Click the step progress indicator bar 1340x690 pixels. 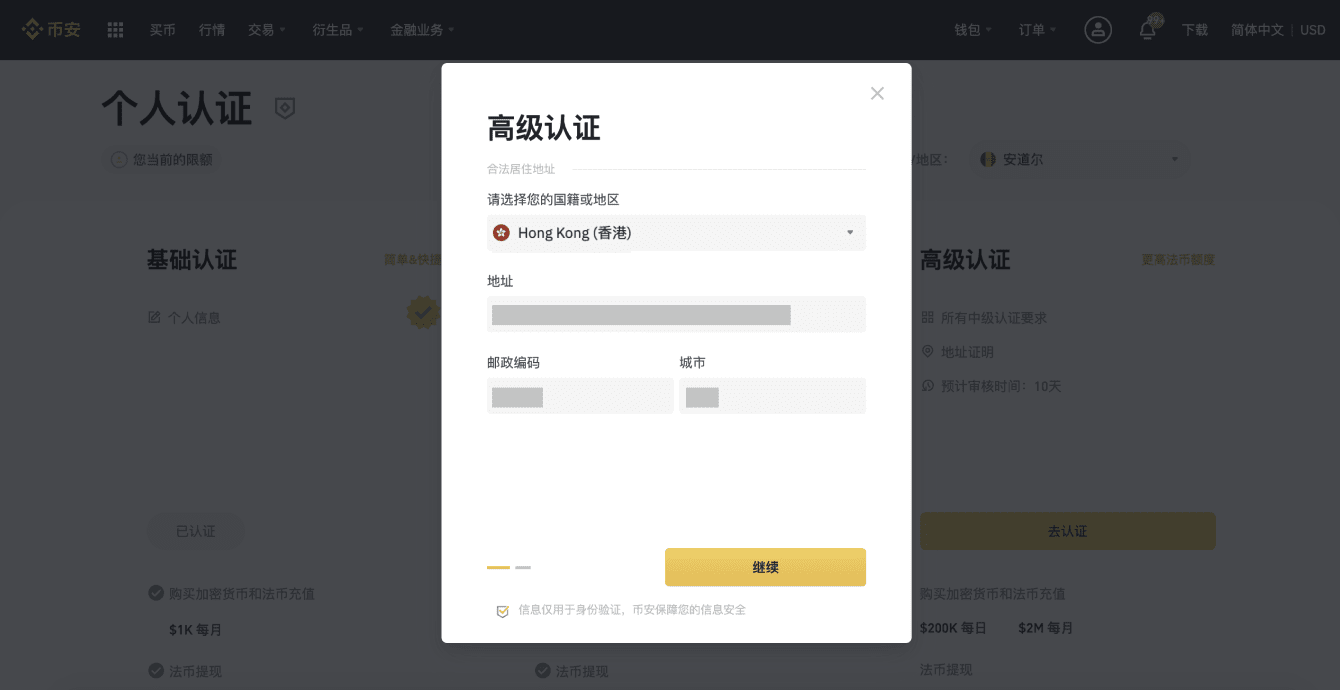tap(509, 567)
